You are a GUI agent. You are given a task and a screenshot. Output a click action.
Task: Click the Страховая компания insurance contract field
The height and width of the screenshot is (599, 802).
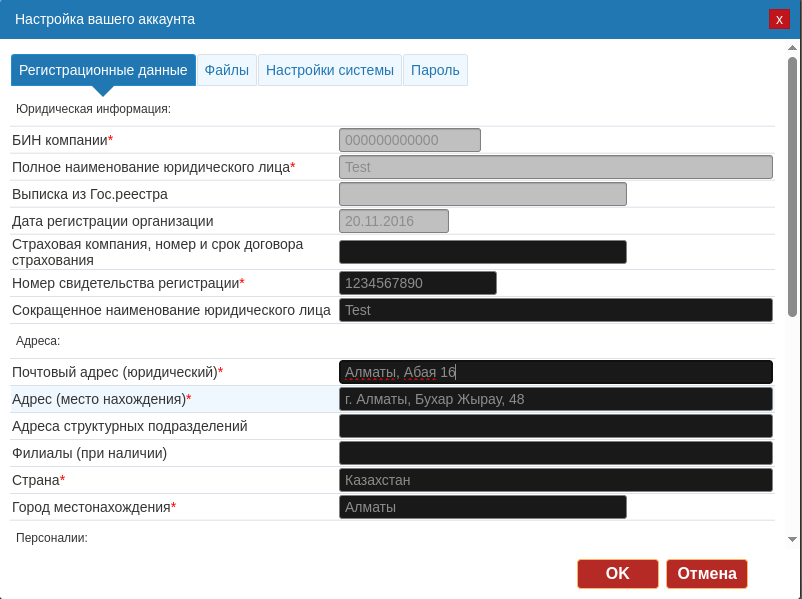[x=482, y=252]
